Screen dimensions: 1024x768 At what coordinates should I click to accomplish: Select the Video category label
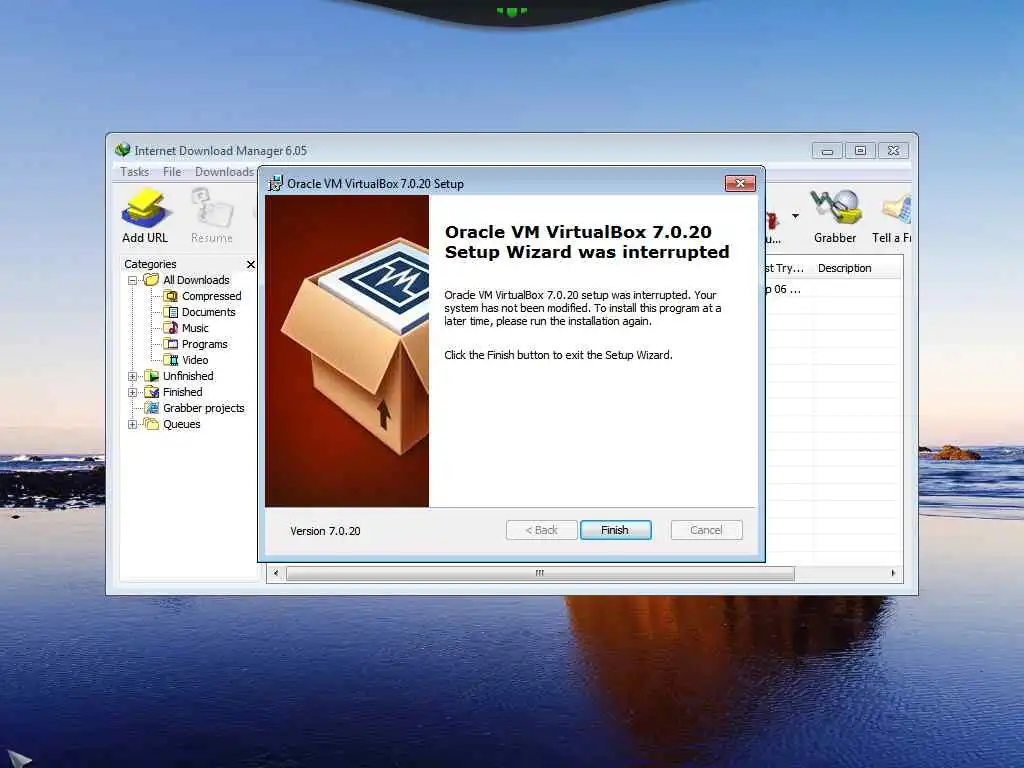[195, 360]
